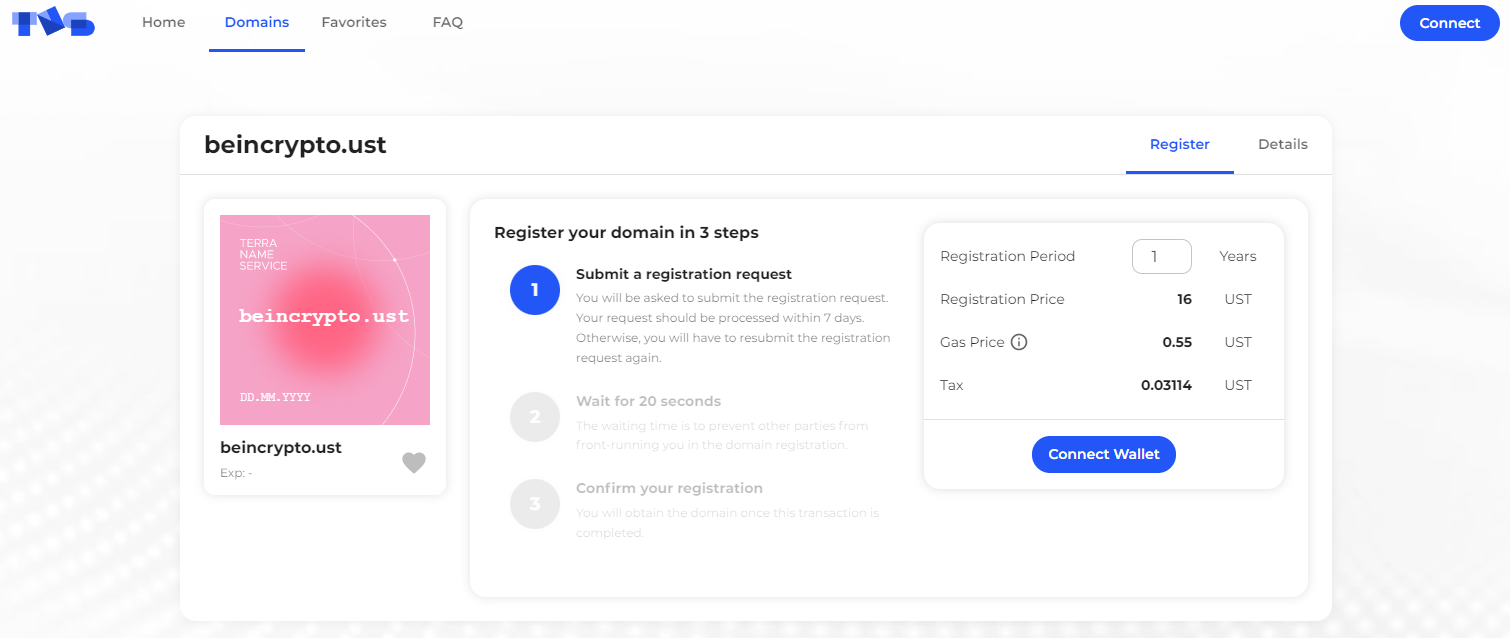Open the Favorites page
This screenshot has width=1510, height=638.
tap(354, 22)
